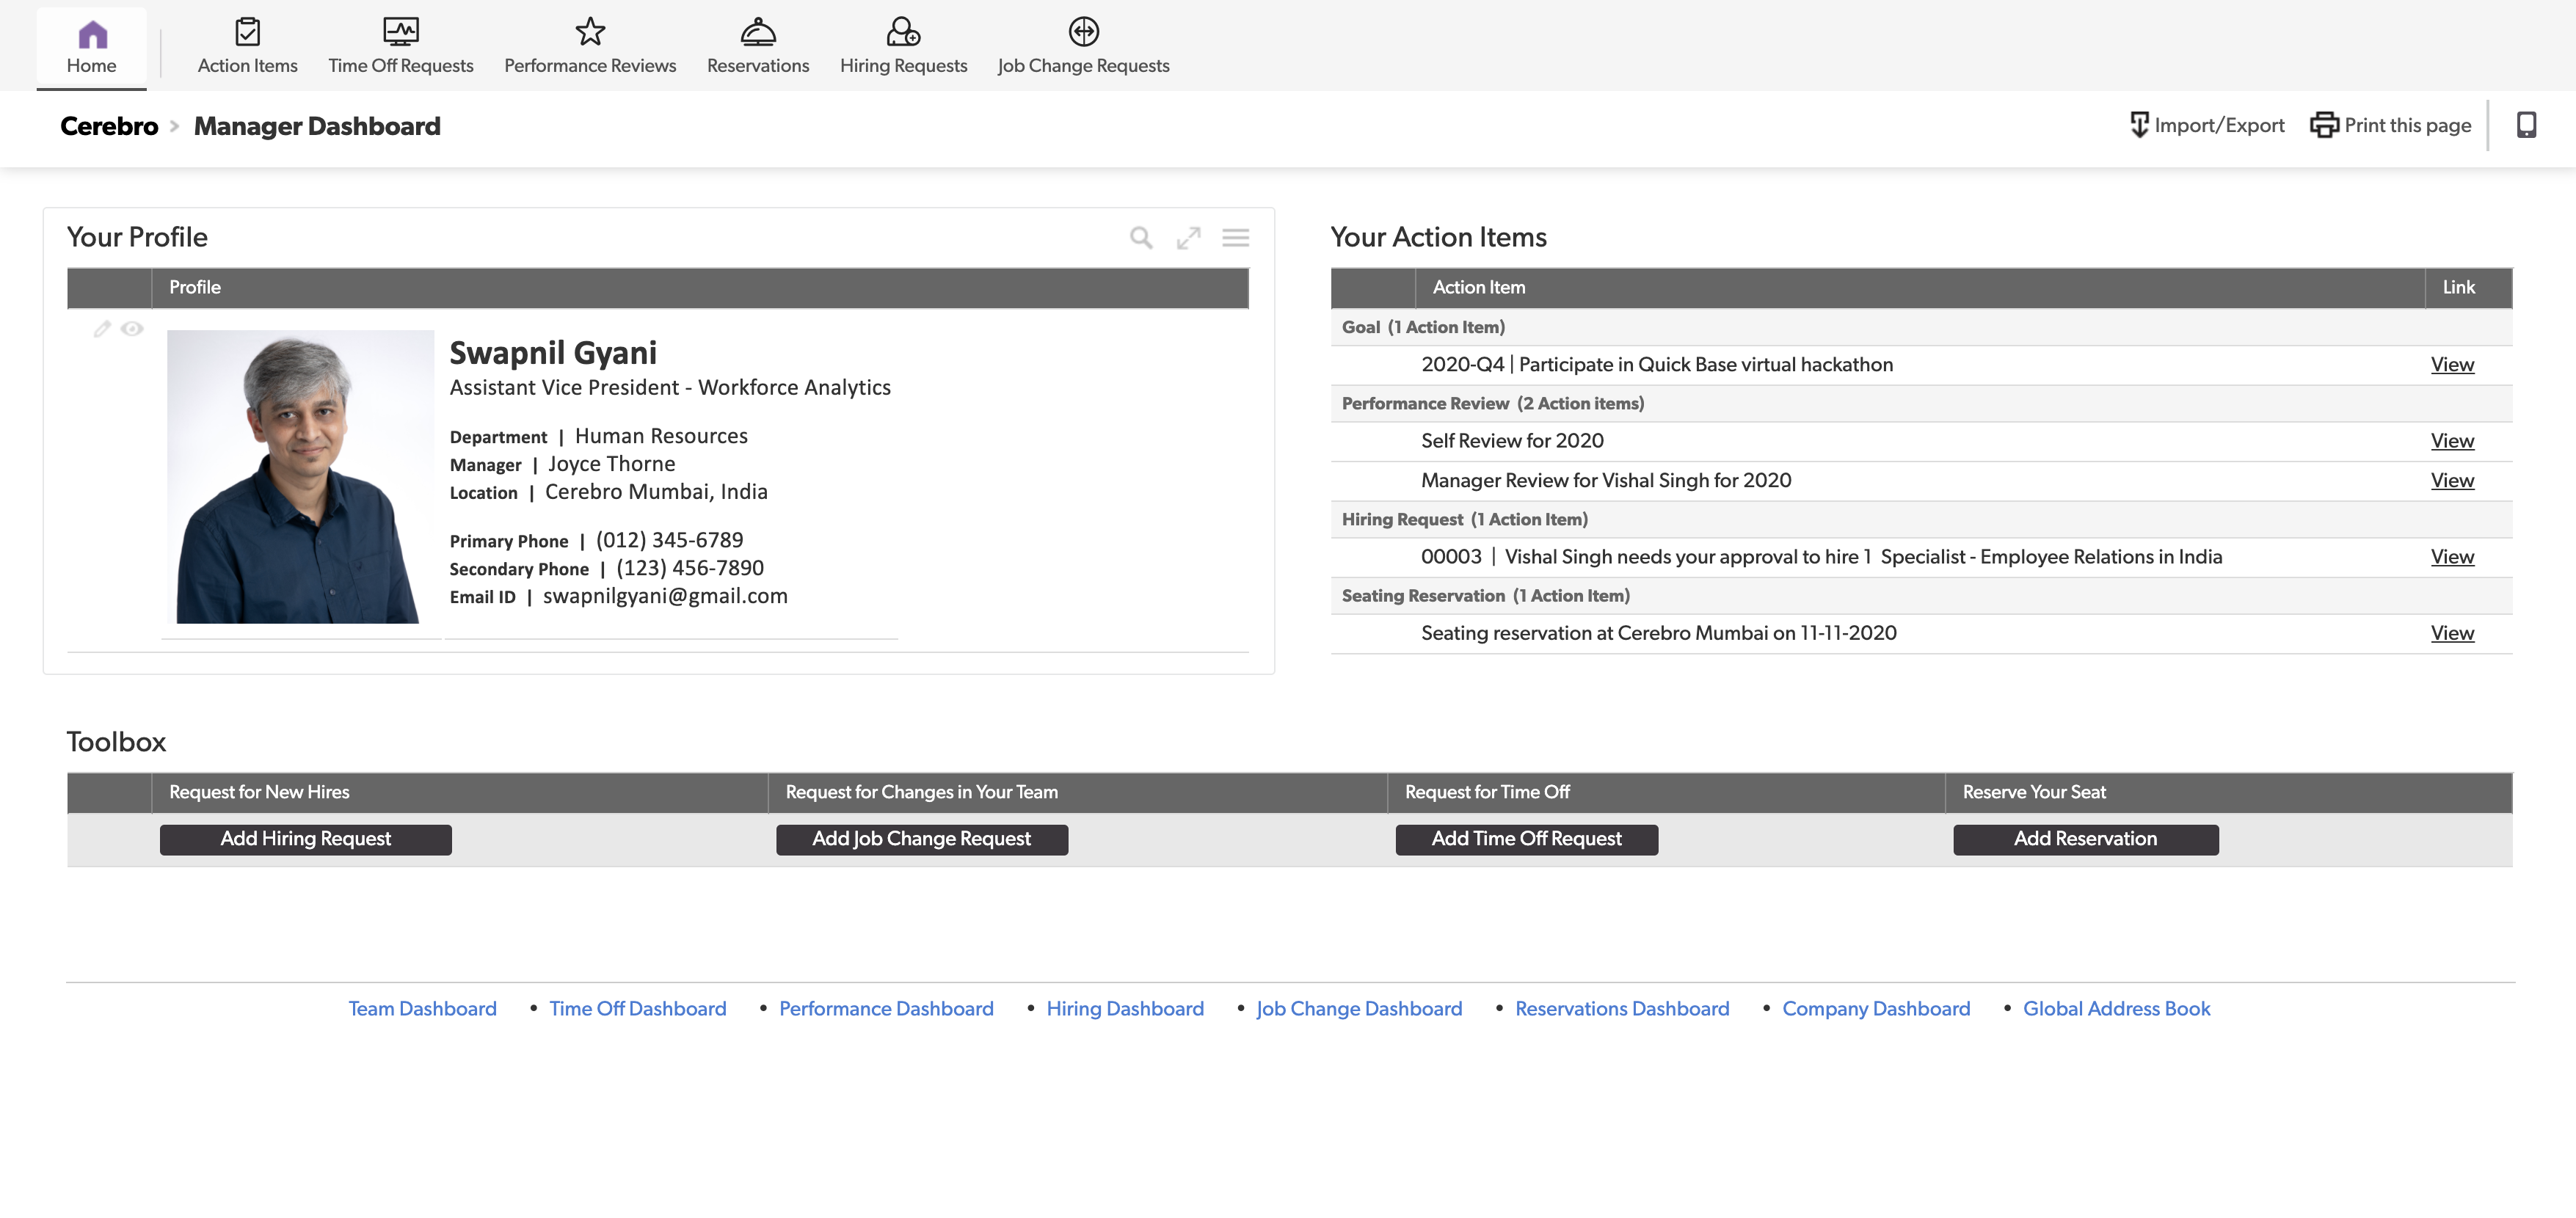The image size is (2576, 1218).
Task: Click Swapnil Gyani's profile photo
Action: point(299,477)
